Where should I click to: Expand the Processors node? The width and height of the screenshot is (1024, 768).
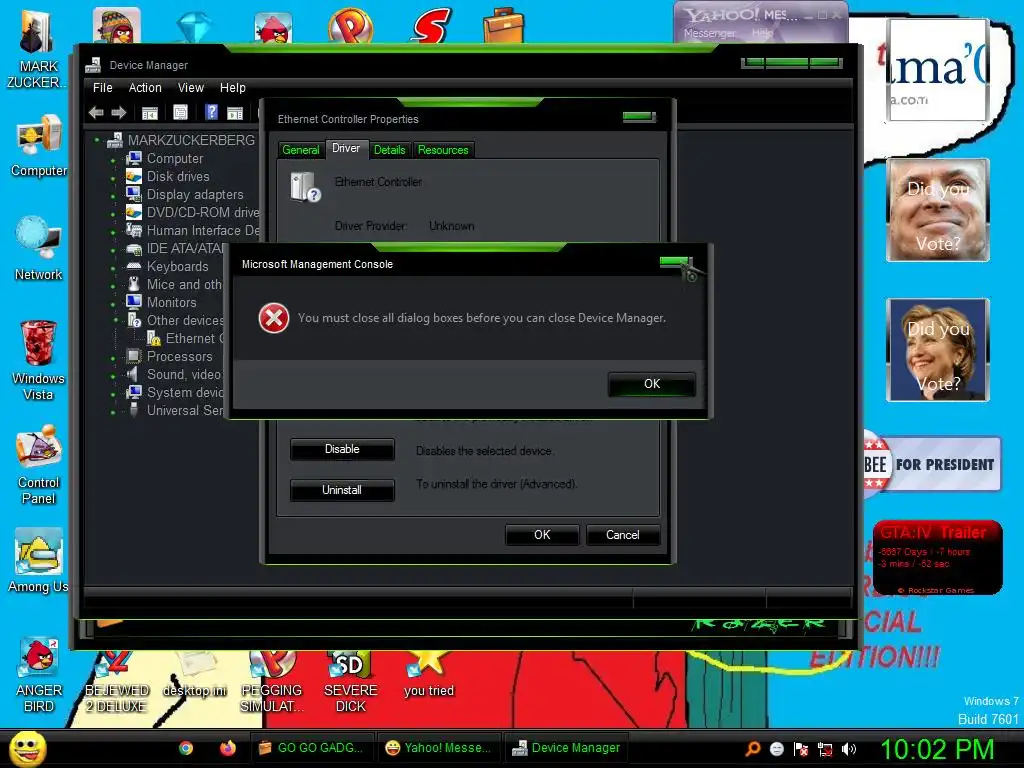point(113,358)
